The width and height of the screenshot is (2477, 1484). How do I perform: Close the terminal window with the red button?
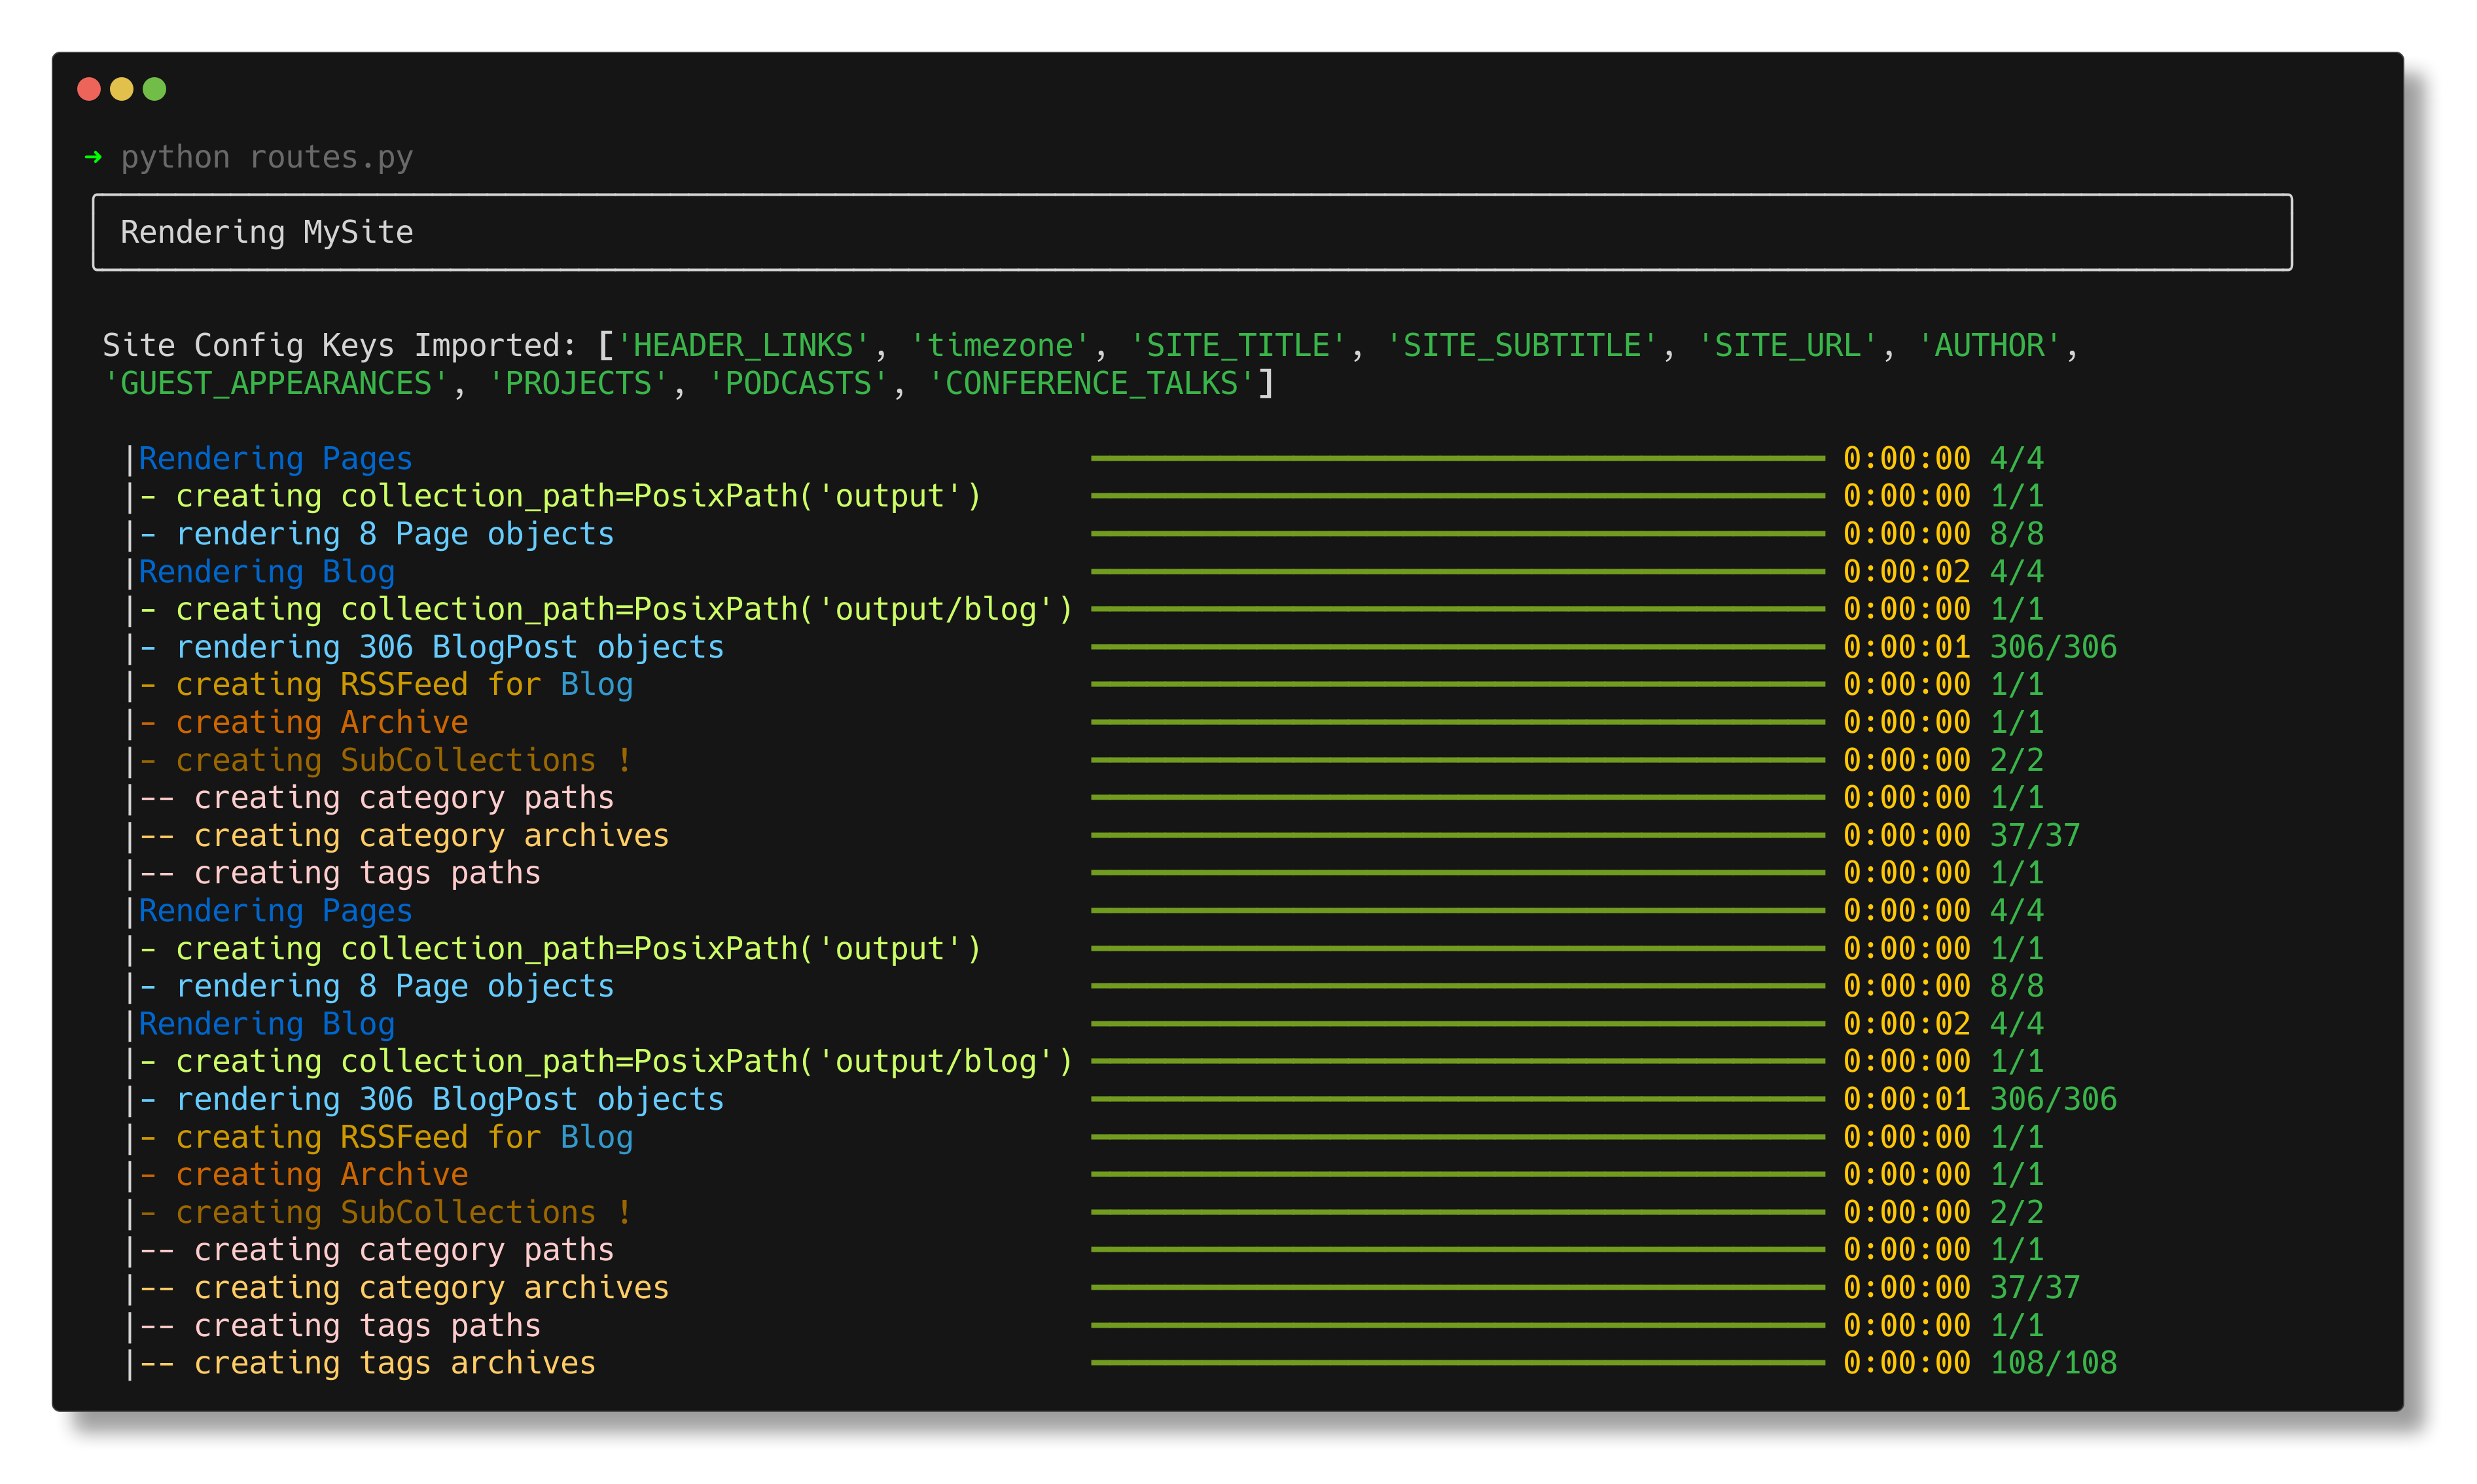[x=89, y=89]
